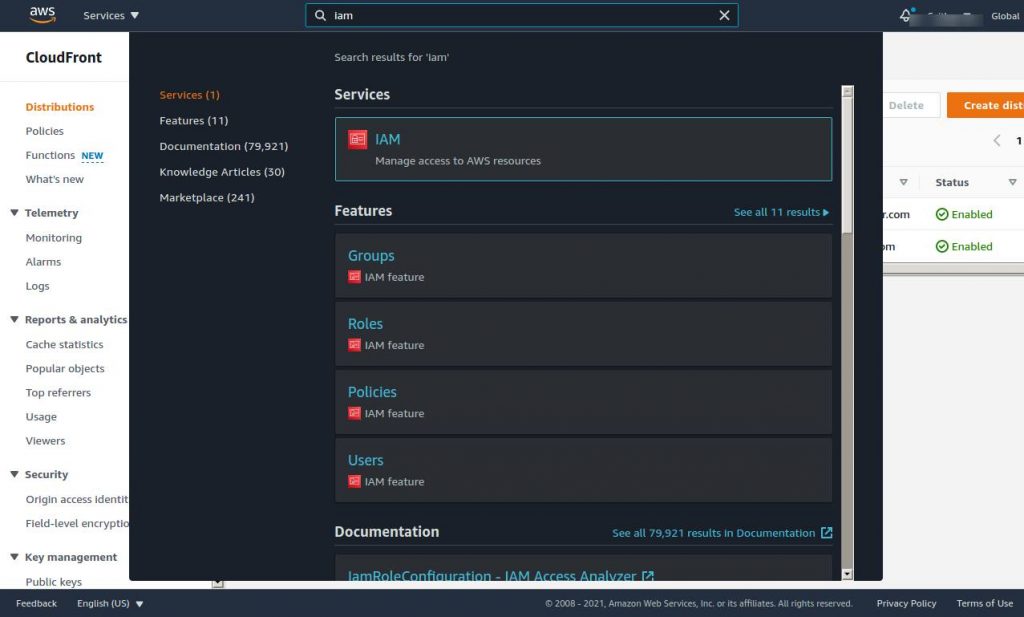The width and height of the screenshot is (1024, 617).
Task: Click into the search box containing 'iam'
Action: (522, 16)
